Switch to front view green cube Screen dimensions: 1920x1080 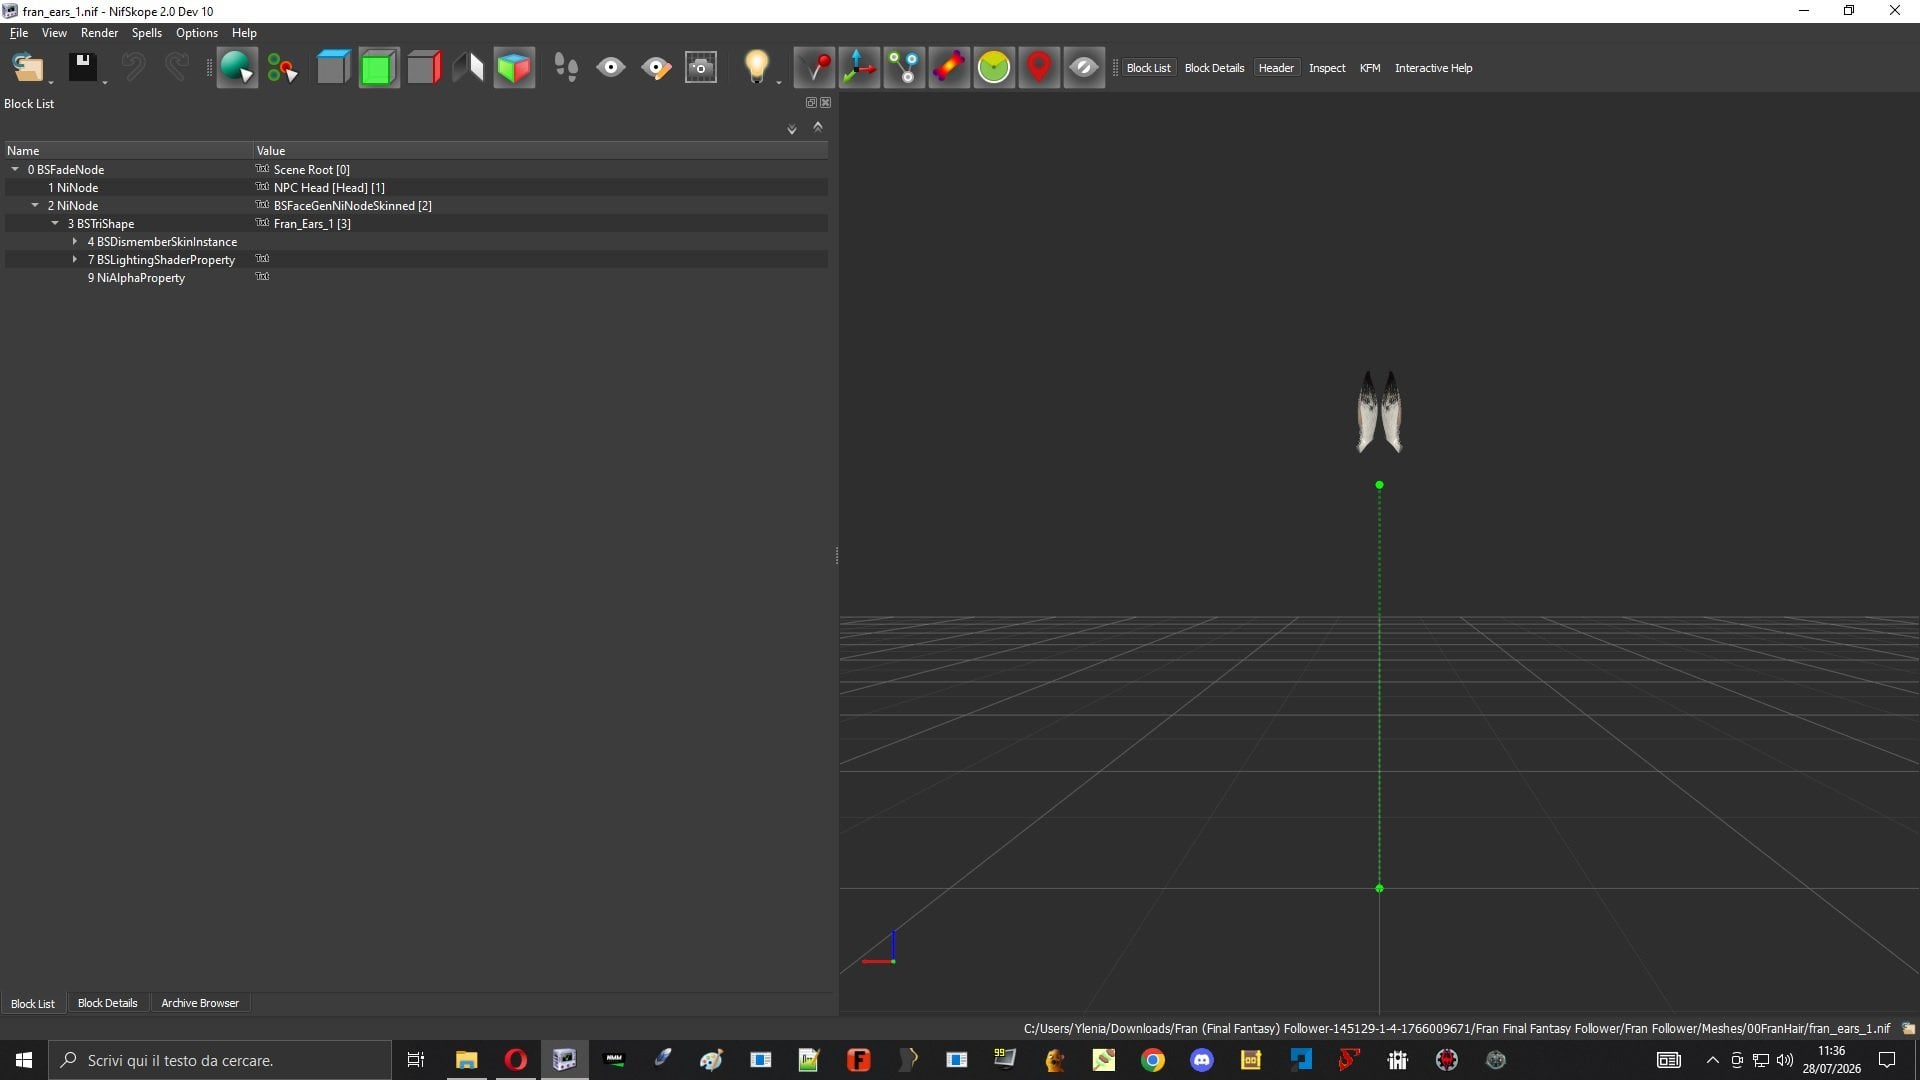(x=378, y=68)
